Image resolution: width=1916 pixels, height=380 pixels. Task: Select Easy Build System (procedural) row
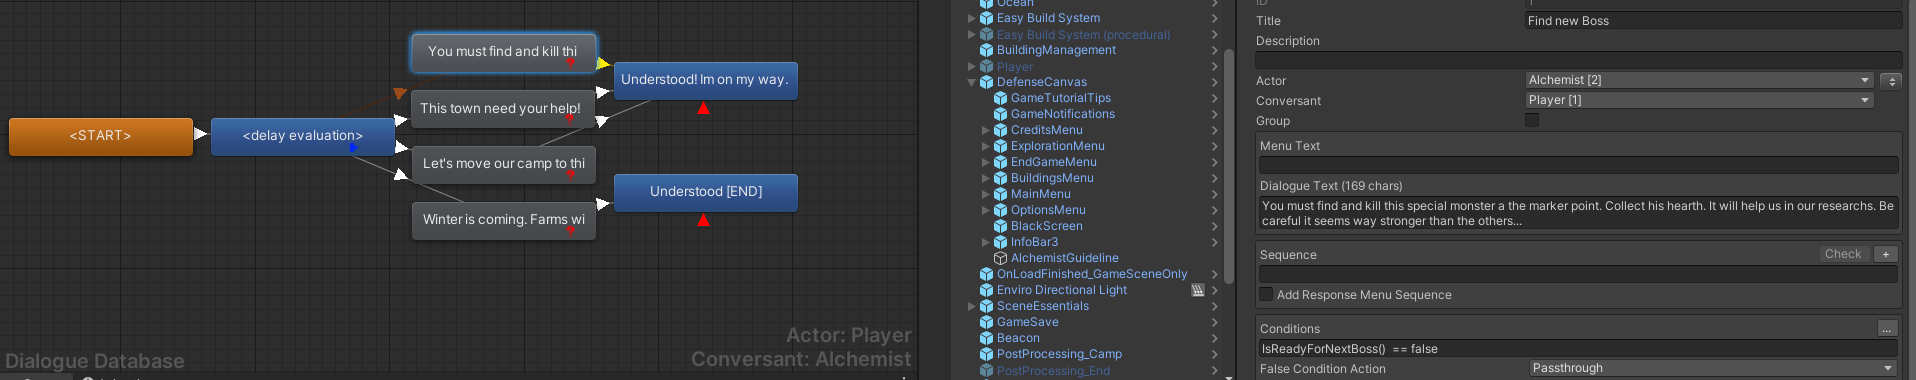point(1083,34)
